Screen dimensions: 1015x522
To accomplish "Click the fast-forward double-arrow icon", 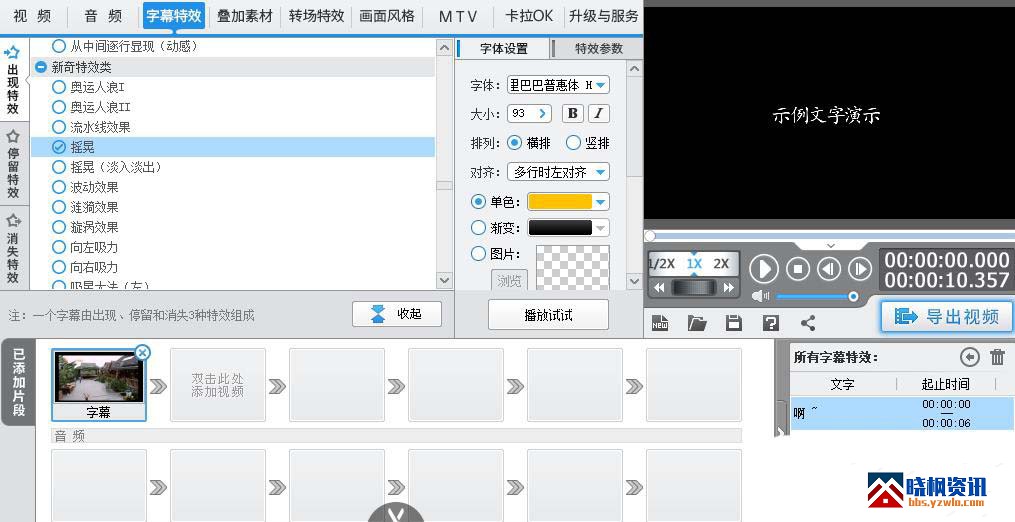I will pyautogui.click(x=729, y=288).
